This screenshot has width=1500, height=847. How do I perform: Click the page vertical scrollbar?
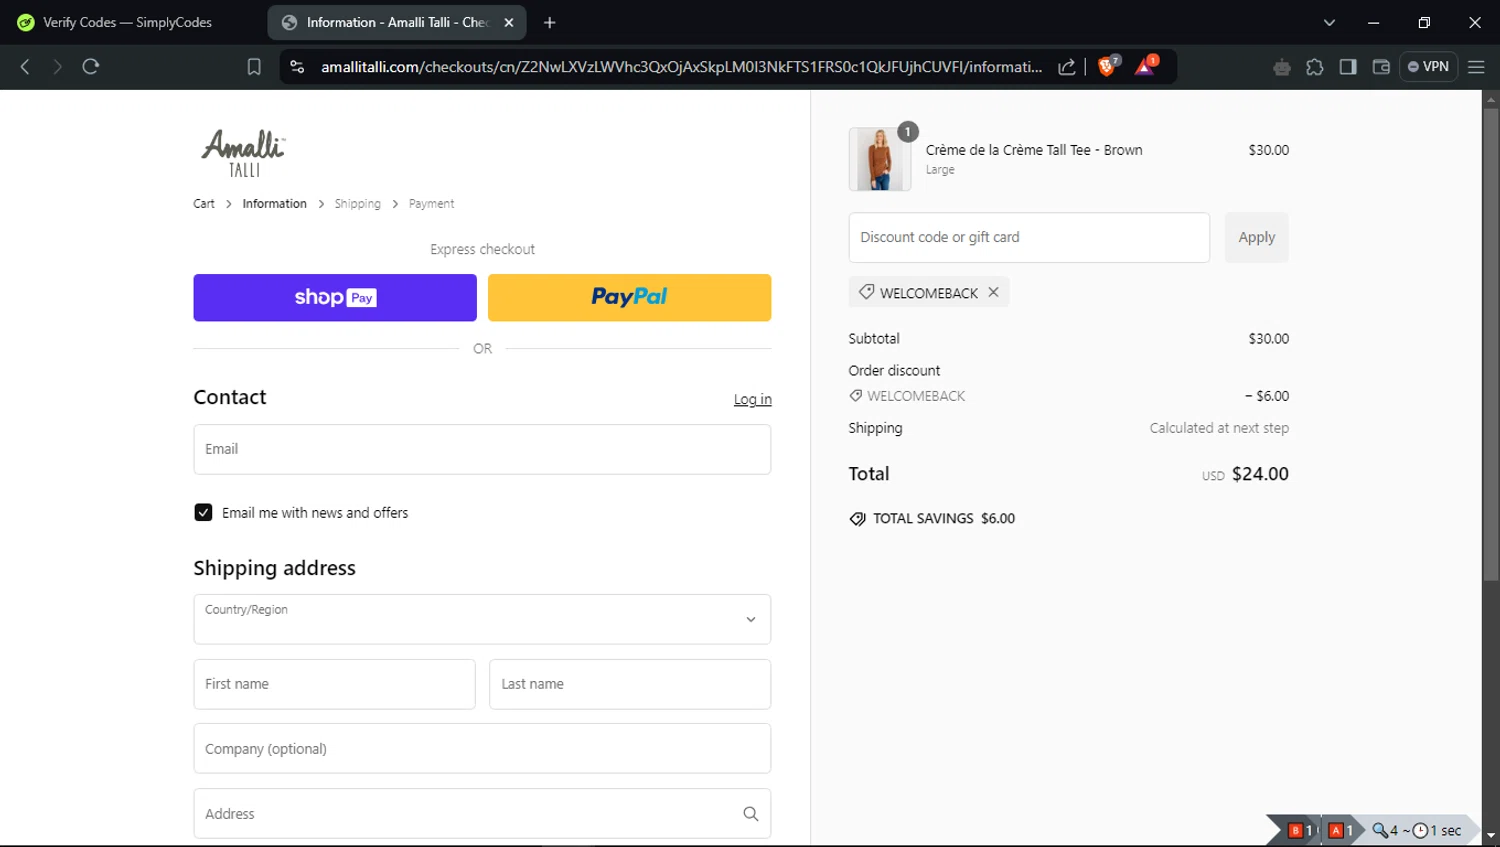click(x=1491, y=343)
